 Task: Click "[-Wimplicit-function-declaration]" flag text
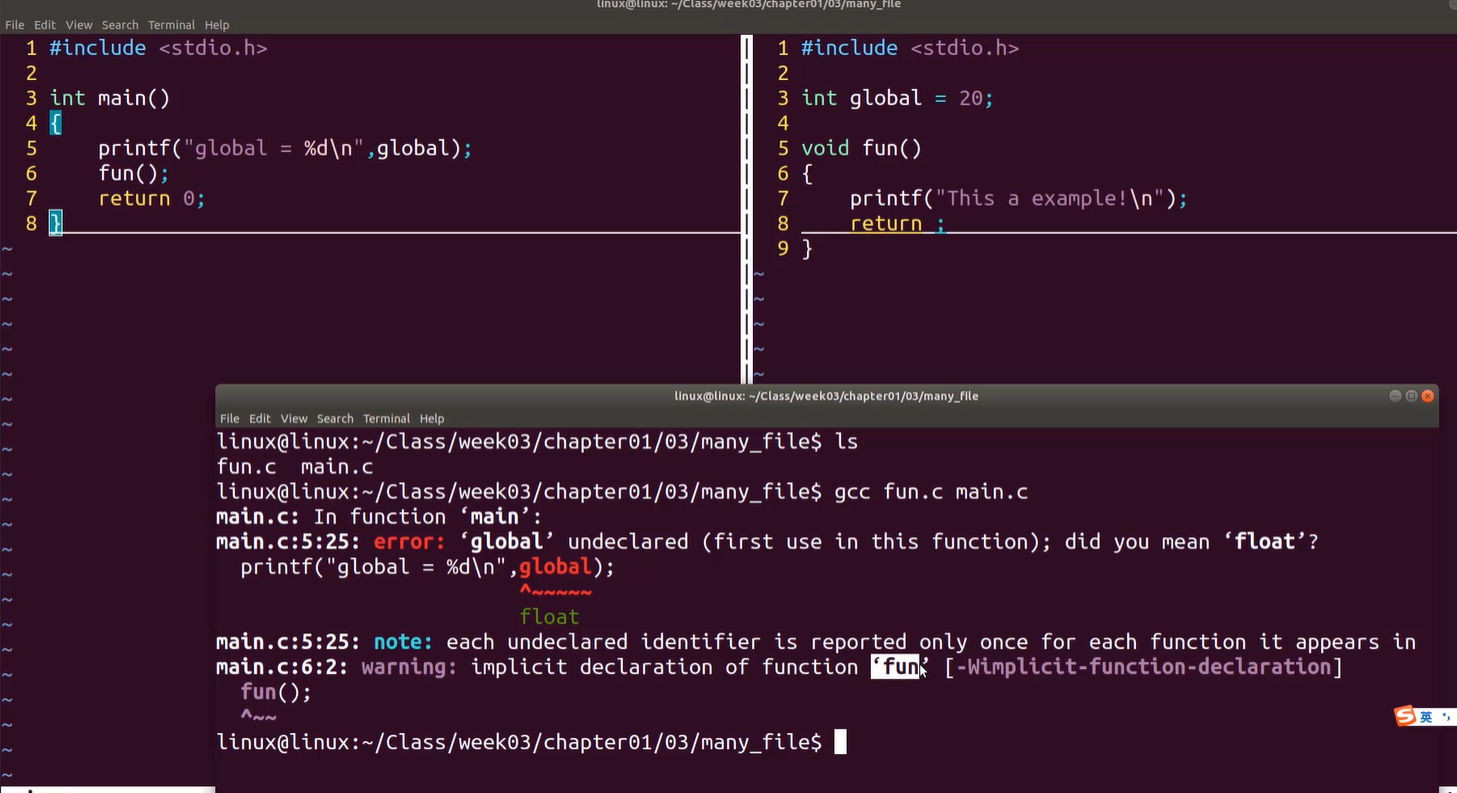tap(1143, 666)
